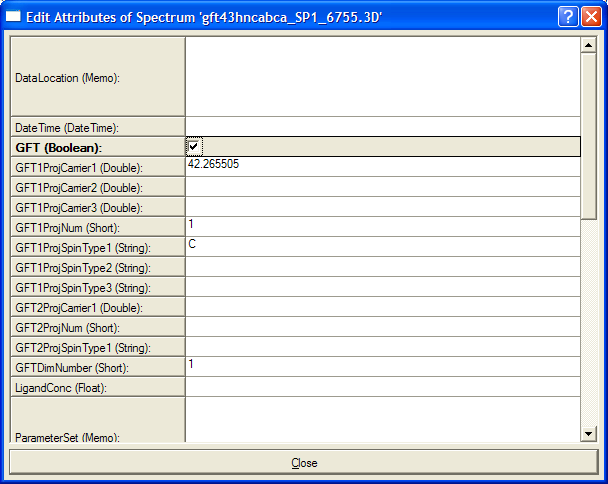The width and height of the screenshot is (608, 484).
Task: Select the GFT2ProjCarrier1 value cell
Action: point(382,307)
